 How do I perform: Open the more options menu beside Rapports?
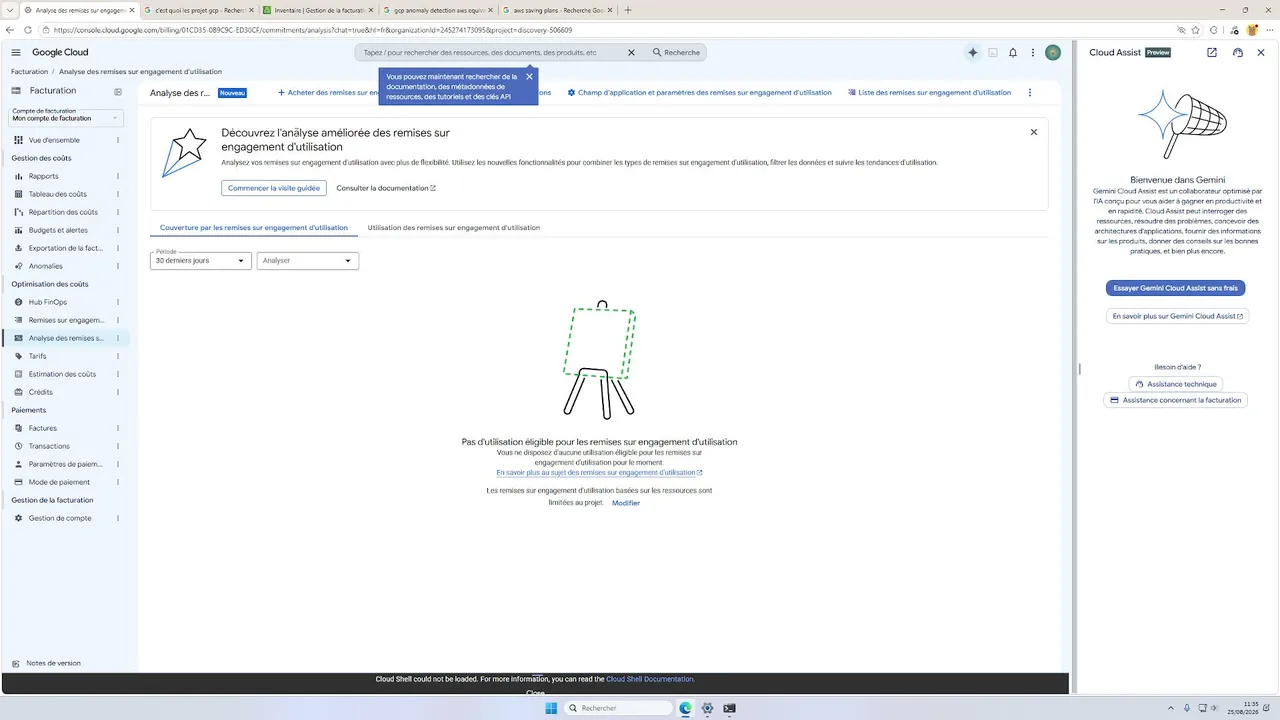point(118,176)
